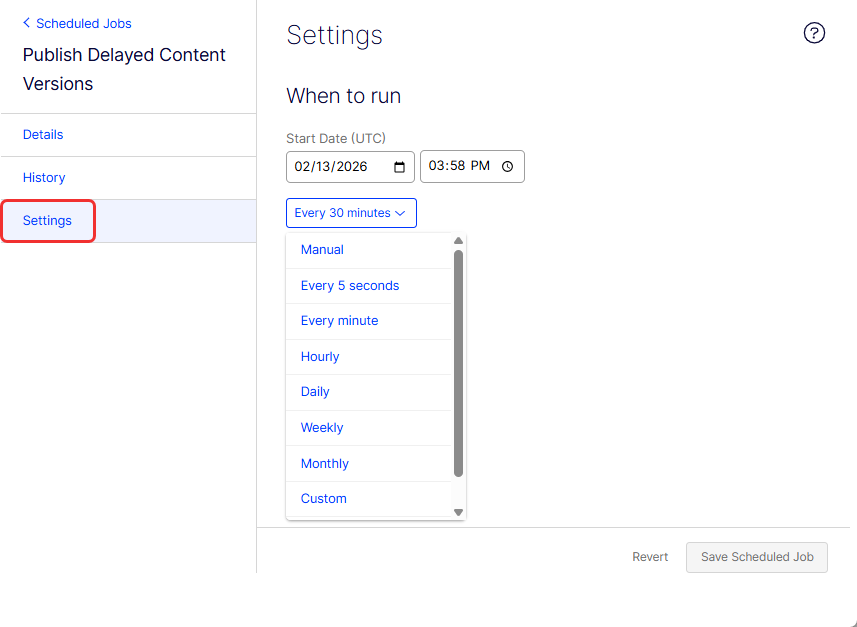This screenshot has height=627, width=857.
Task: Click the dropdown list scrollbar thumb
Action: tap(459, 364)
